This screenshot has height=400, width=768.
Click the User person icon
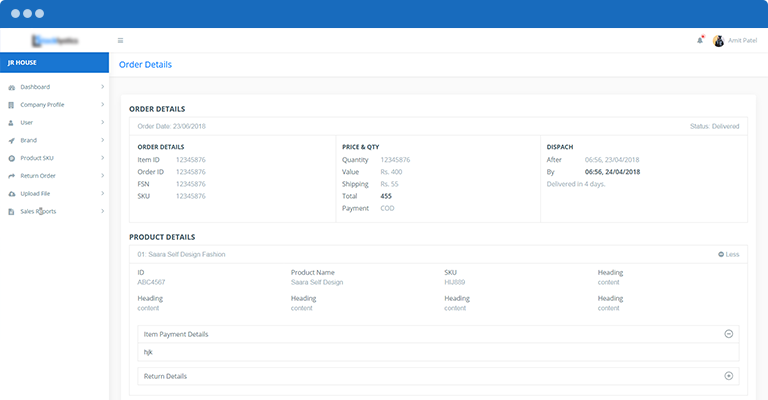(x=11, y=123)
